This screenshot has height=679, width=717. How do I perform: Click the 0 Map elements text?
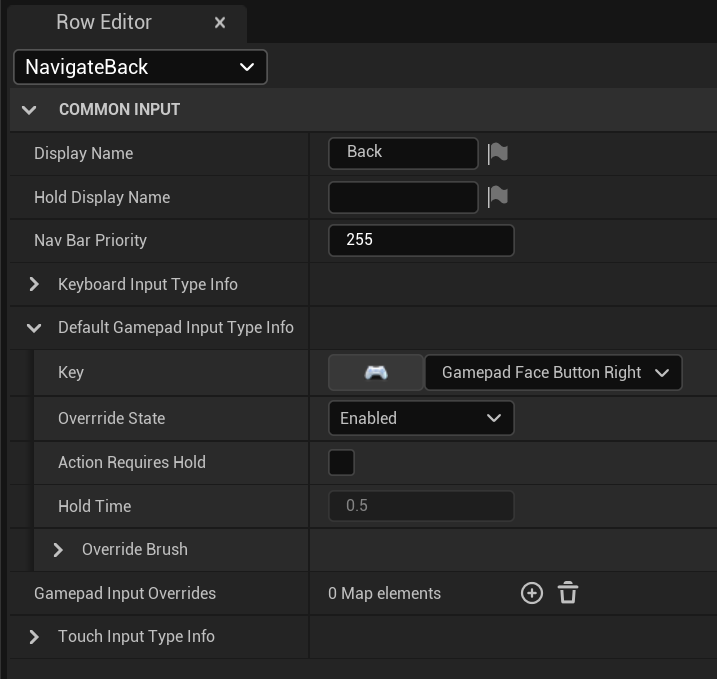[384, 593]
